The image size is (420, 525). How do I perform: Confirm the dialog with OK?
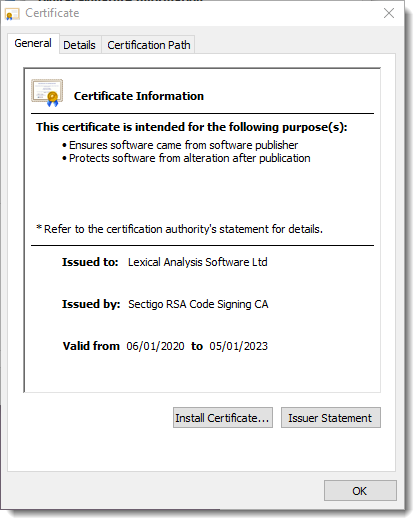coord(360,491)
